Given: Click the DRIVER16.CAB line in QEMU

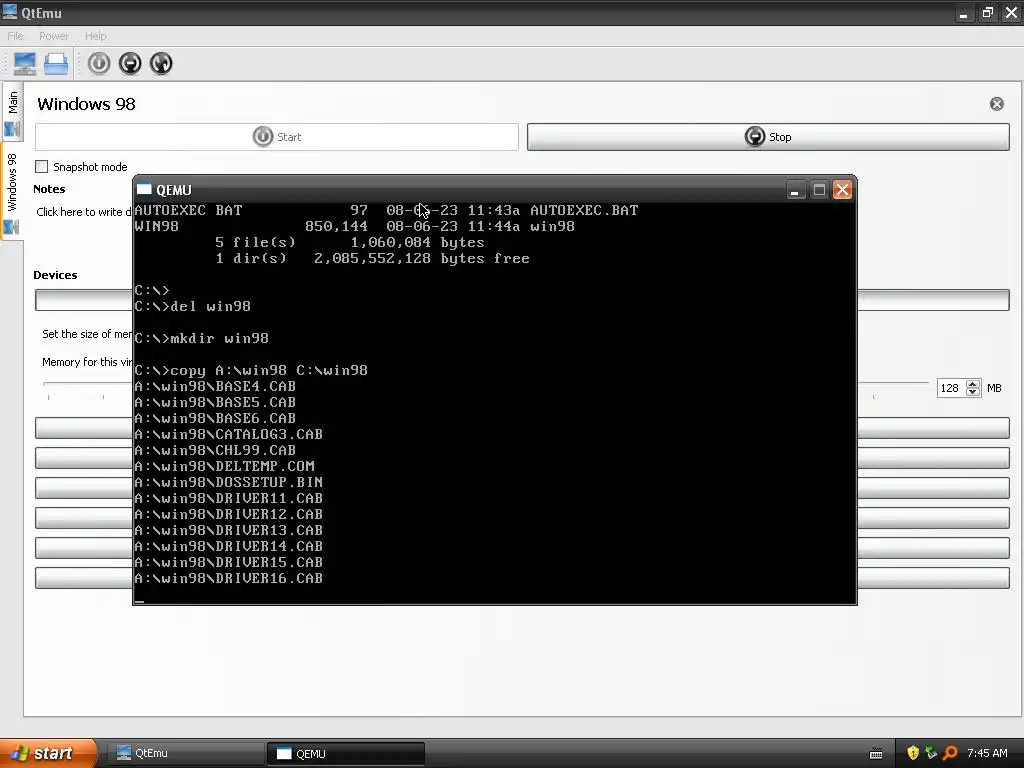Looking at the screenshot, I should click(229, 578).
